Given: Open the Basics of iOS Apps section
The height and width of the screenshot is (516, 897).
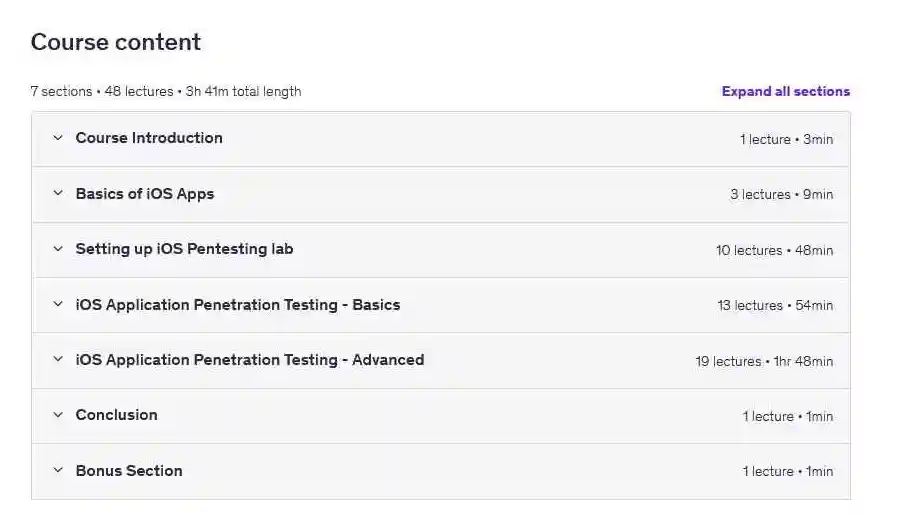Looking at the screenshot, I should tap(145, 194).
